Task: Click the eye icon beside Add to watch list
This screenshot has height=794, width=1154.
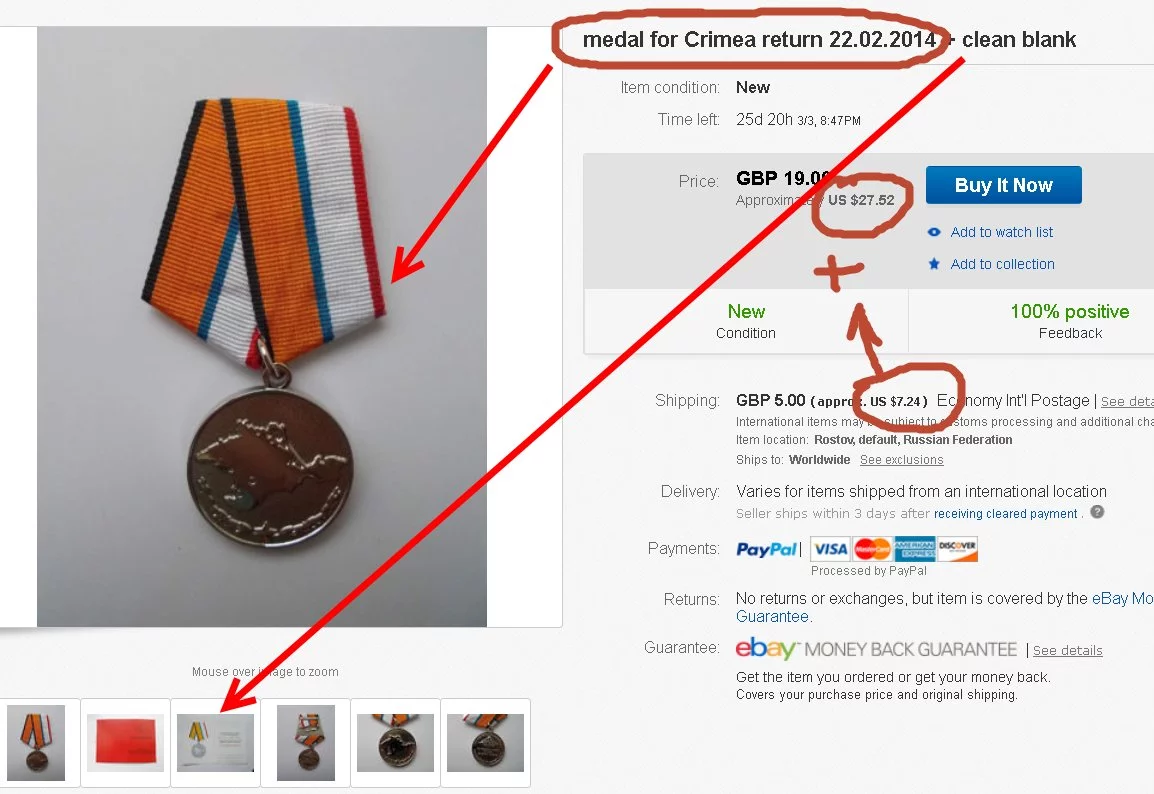Action: (934, 232)
